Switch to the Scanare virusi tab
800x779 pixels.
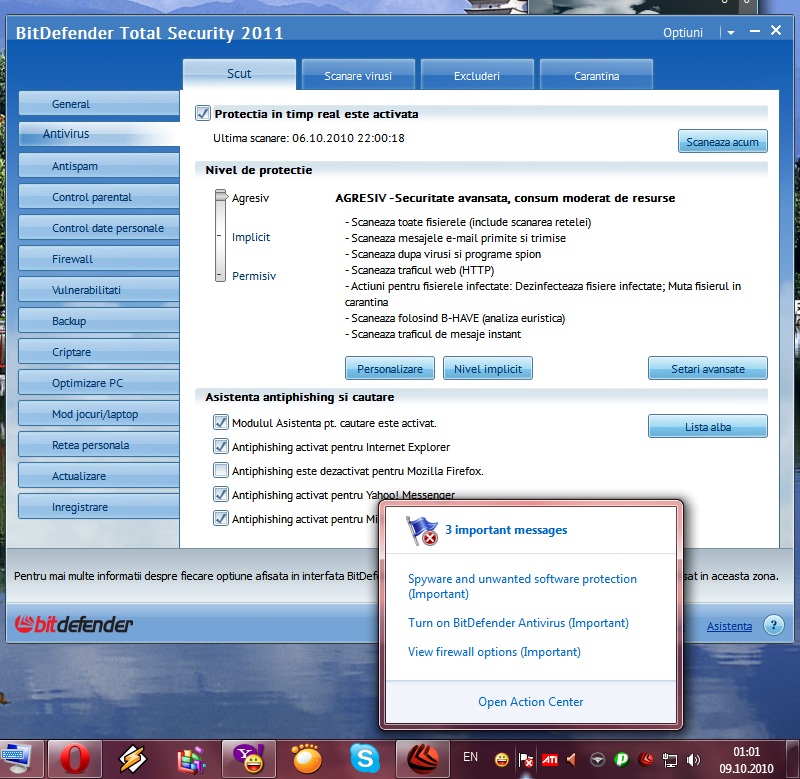tap(358, 76)
